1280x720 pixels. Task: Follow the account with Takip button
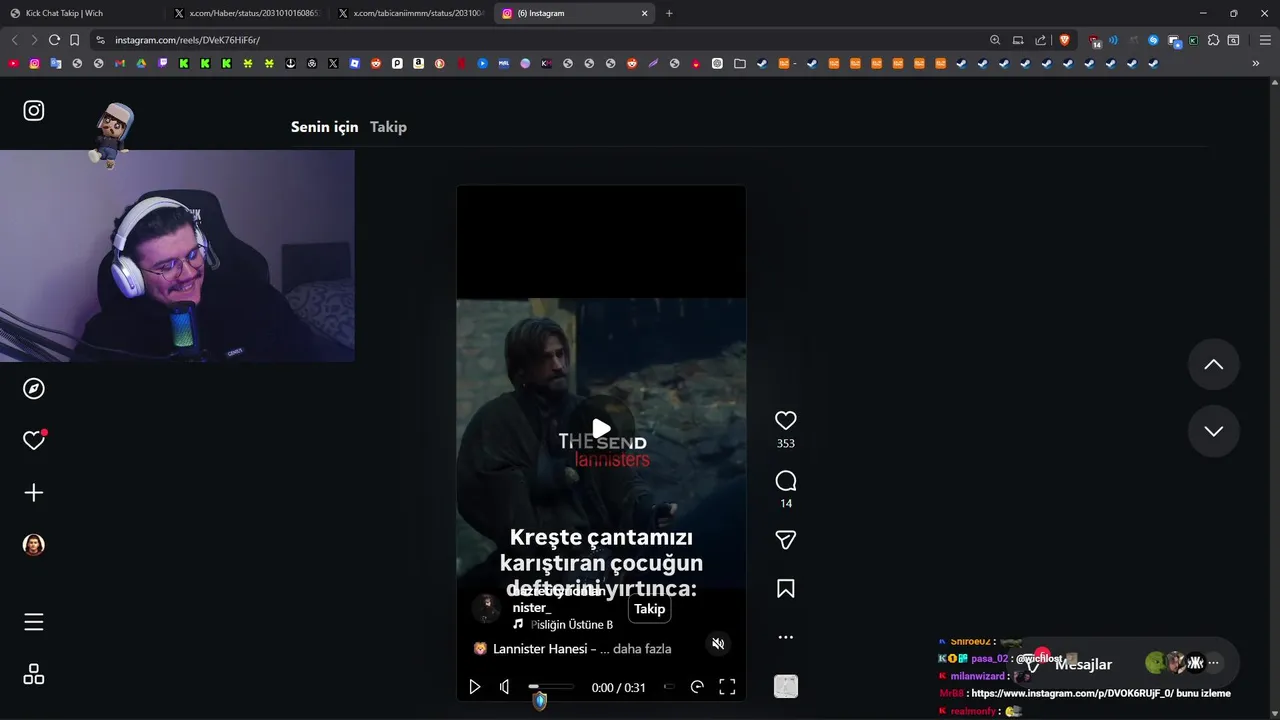tap(649, 609)
